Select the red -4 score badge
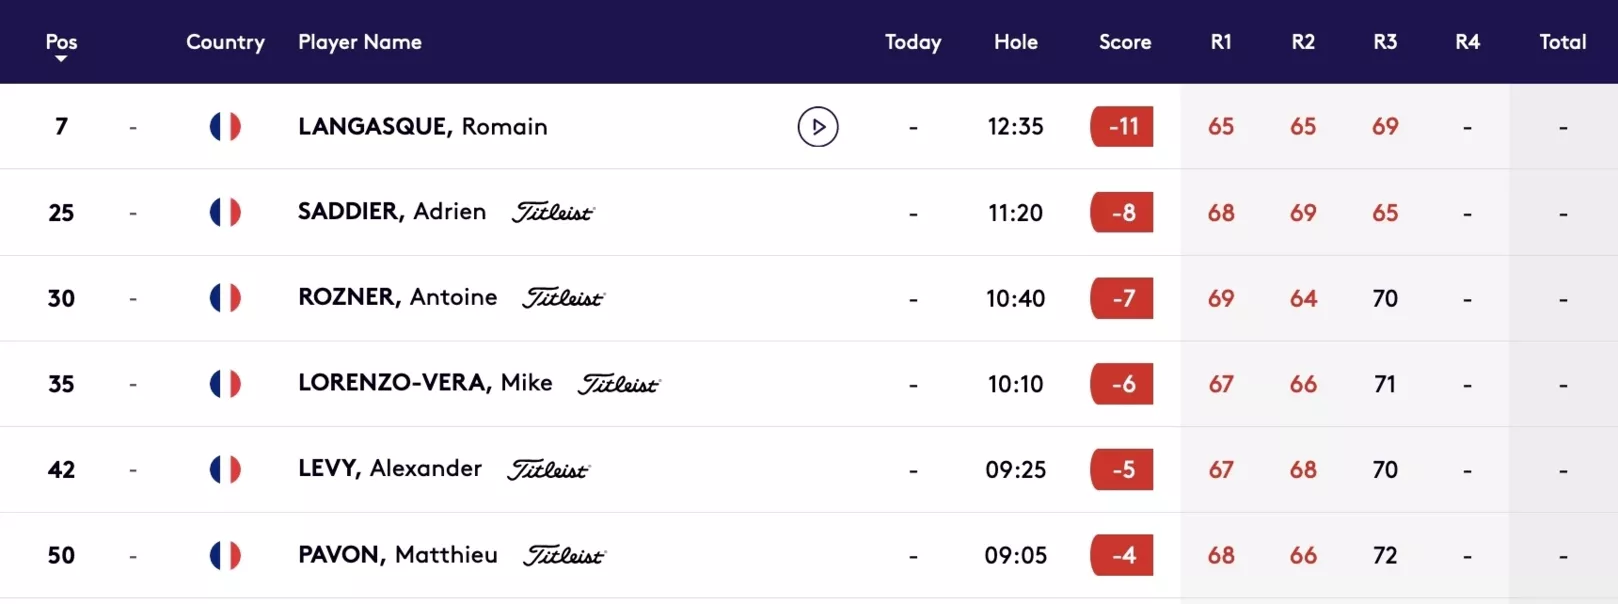Viewport: 1618px width, 604px height. (x=1122, y=555)
